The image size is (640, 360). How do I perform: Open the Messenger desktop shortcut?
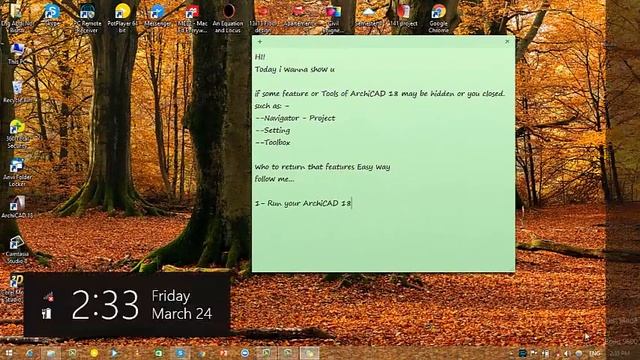(x=158, y=15)
